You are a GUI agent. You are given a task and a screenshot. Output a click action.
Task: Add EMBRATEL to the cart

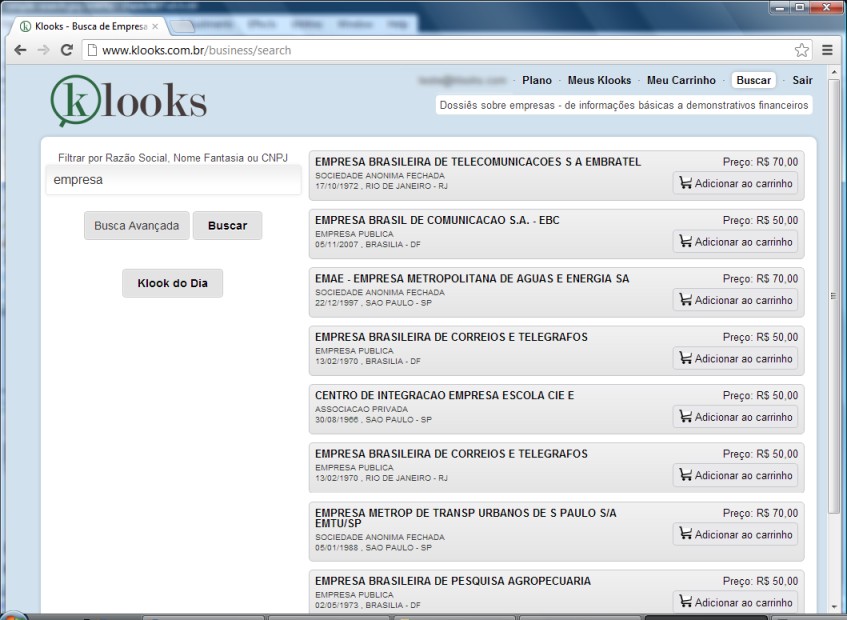735,183
